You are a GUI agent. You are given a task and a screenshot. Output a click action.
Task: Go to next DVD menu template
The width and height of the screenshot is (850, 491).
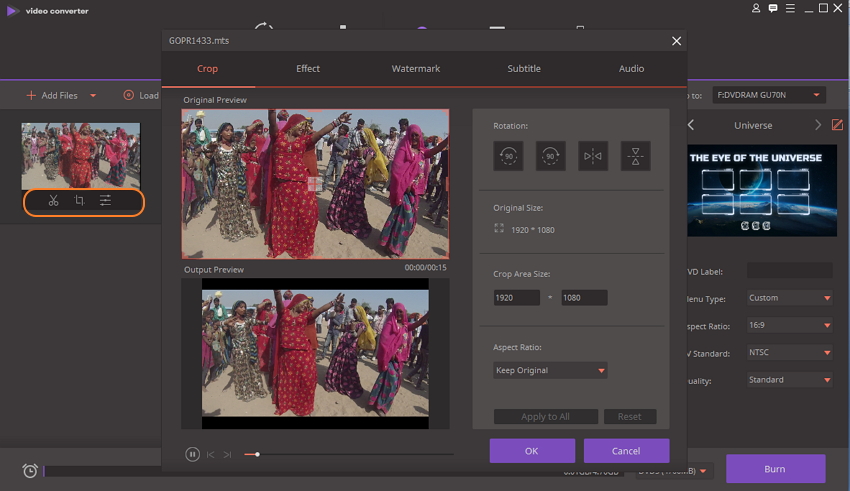pos(817,125)
